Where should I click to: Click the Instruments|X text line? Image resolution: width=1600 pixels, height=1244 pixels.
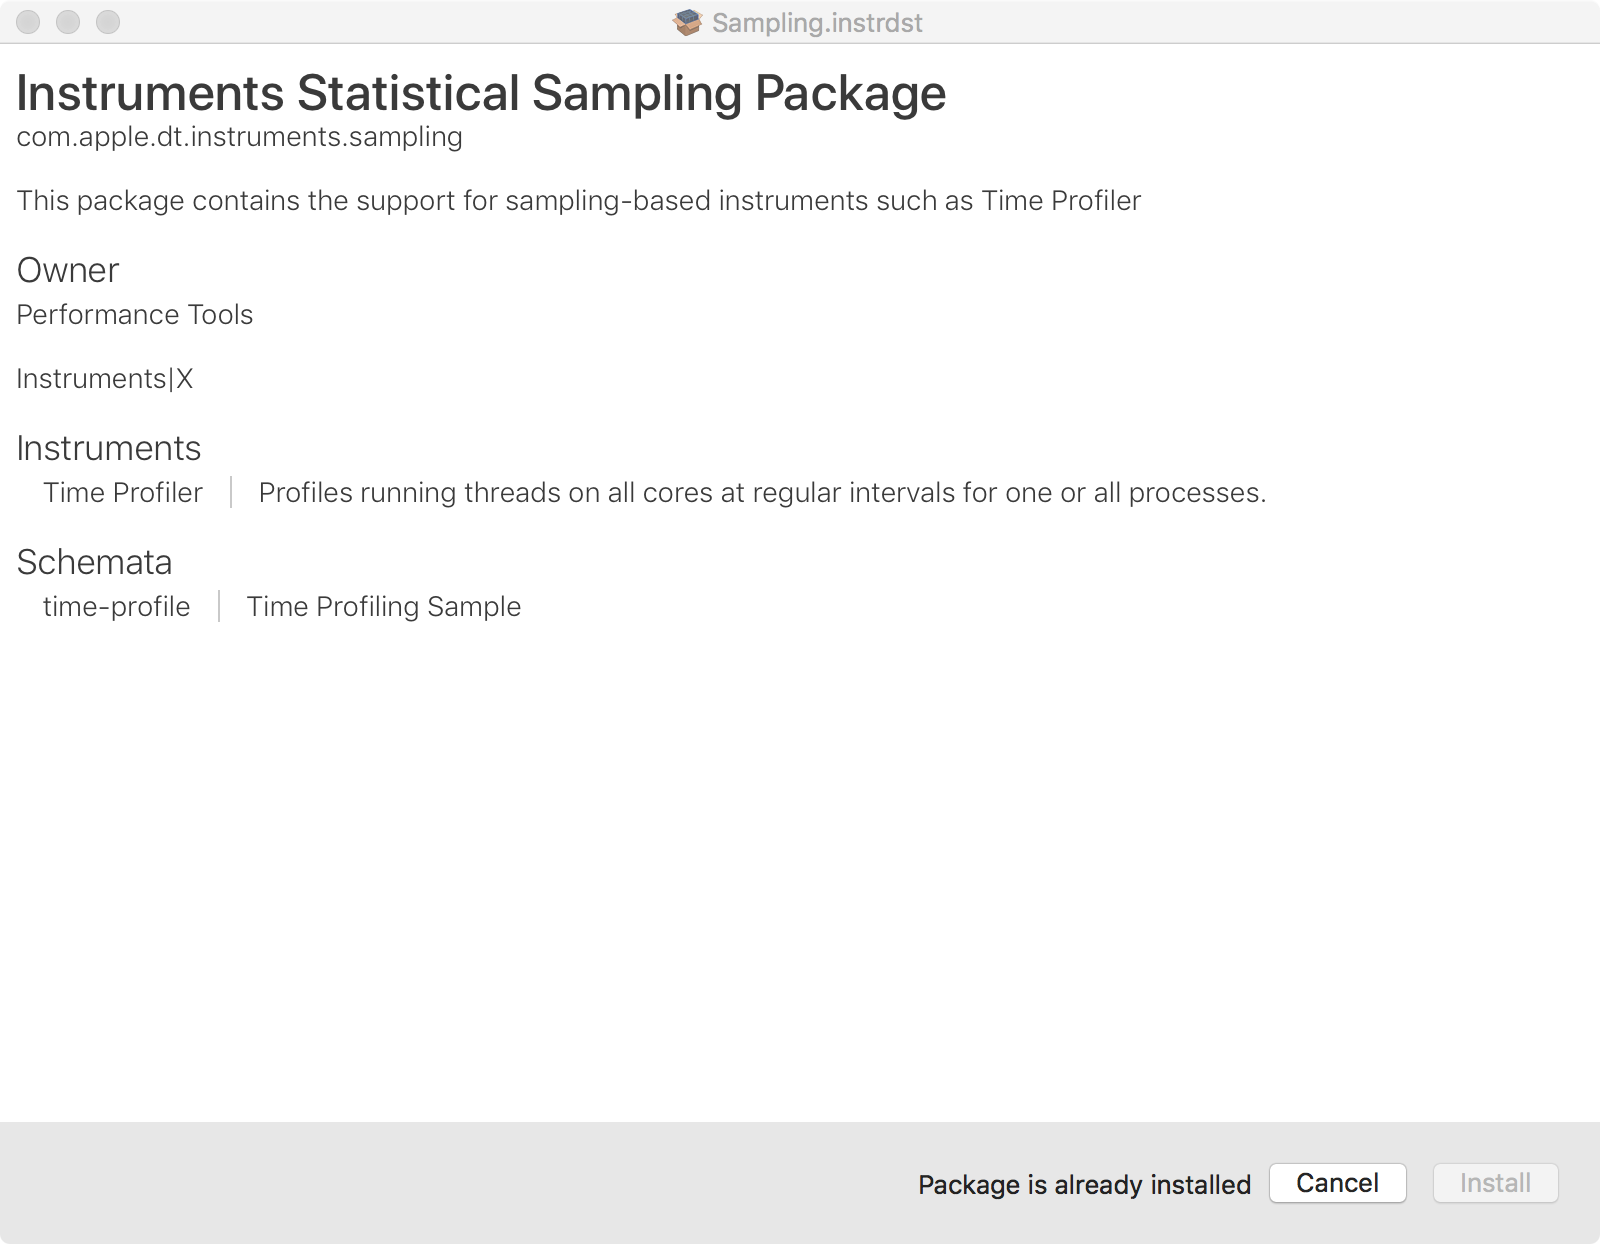pyautogui.click(x=105, y=379)
